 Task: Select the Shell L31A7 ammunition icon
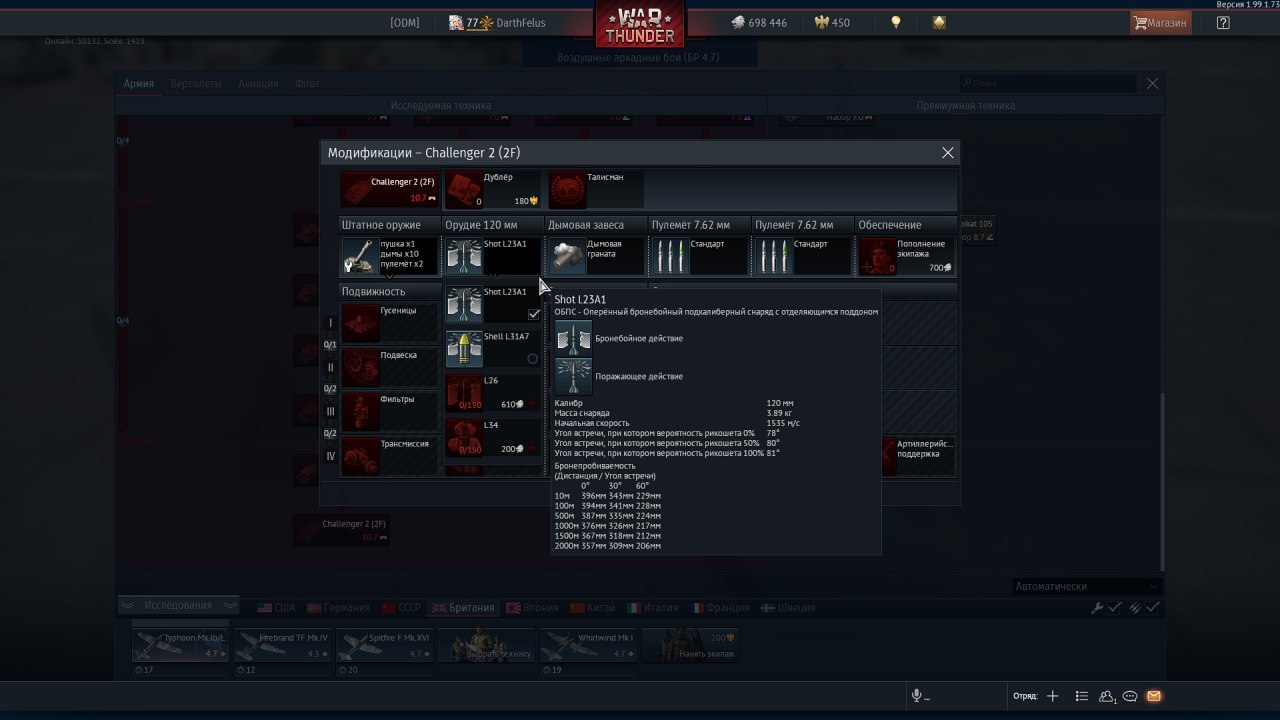coord(464,348)
